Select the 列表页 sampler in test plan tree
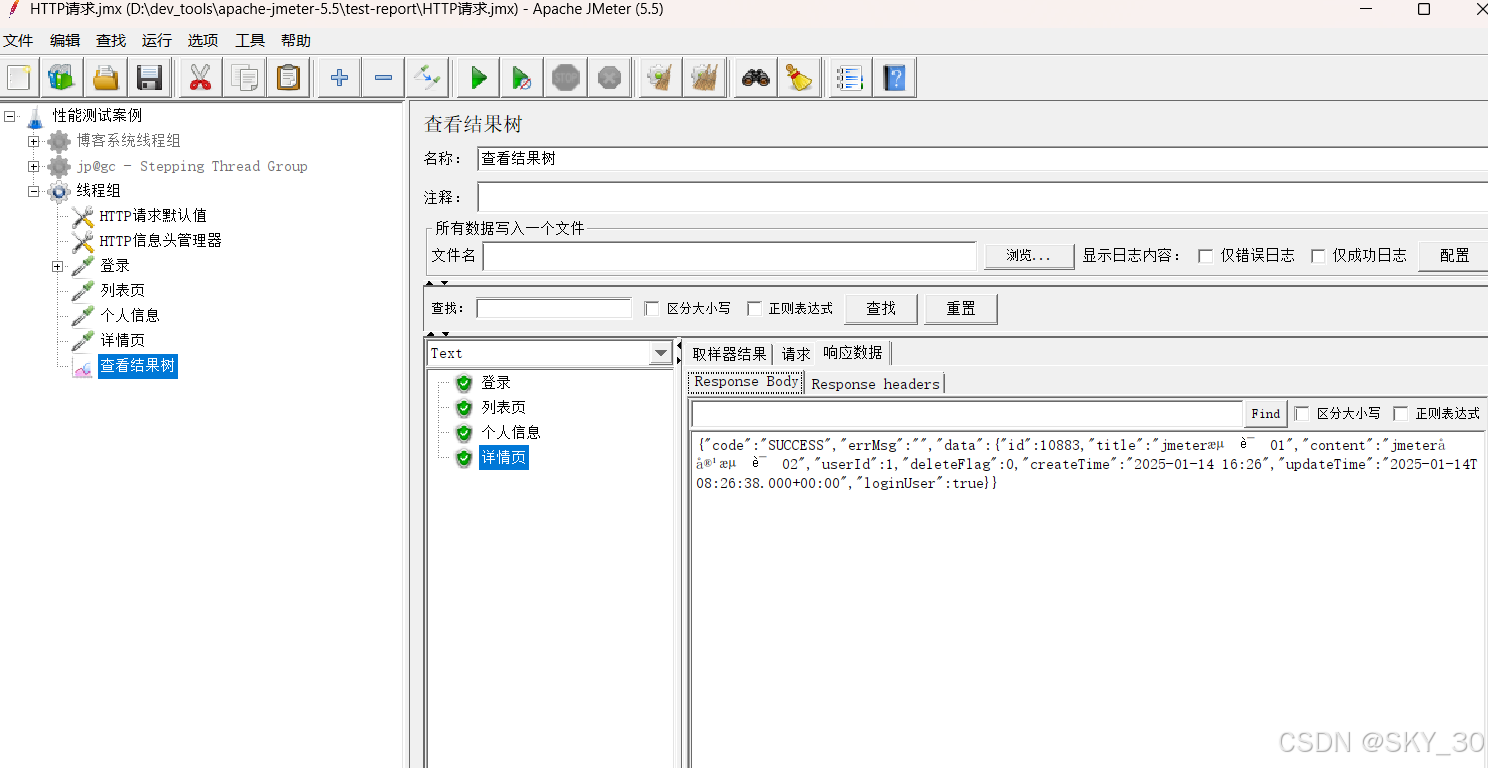1488x768 pixels. click(x=122, y=291)
